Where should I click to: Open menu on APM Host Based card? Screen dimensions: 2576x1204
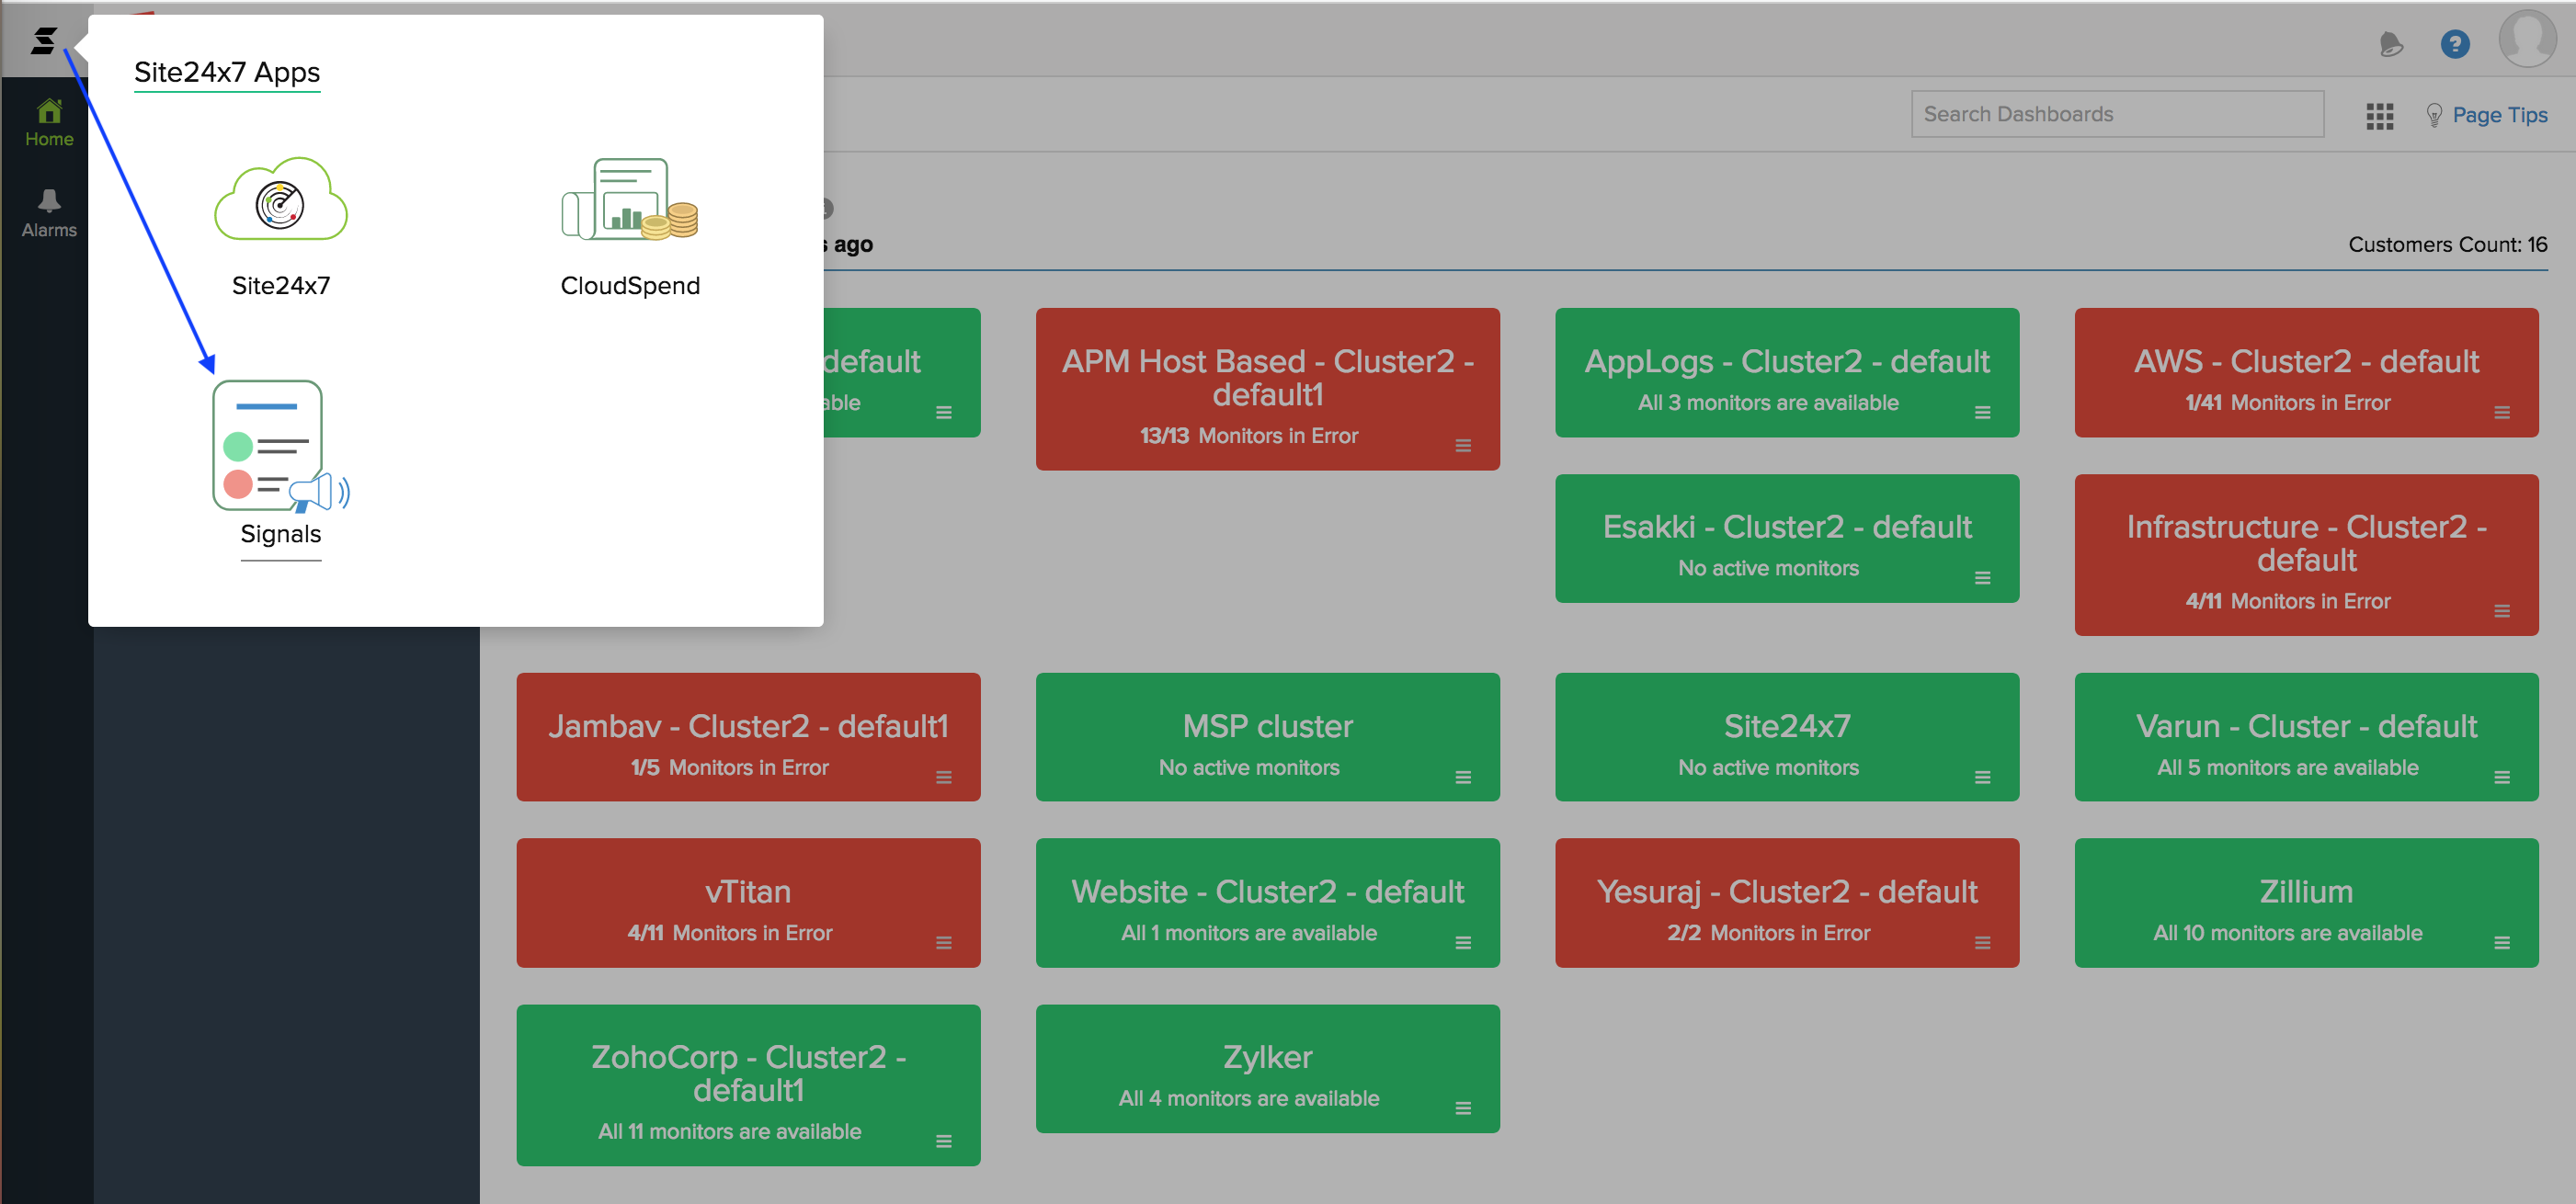pyautogui.click(x=1462, y=445)
